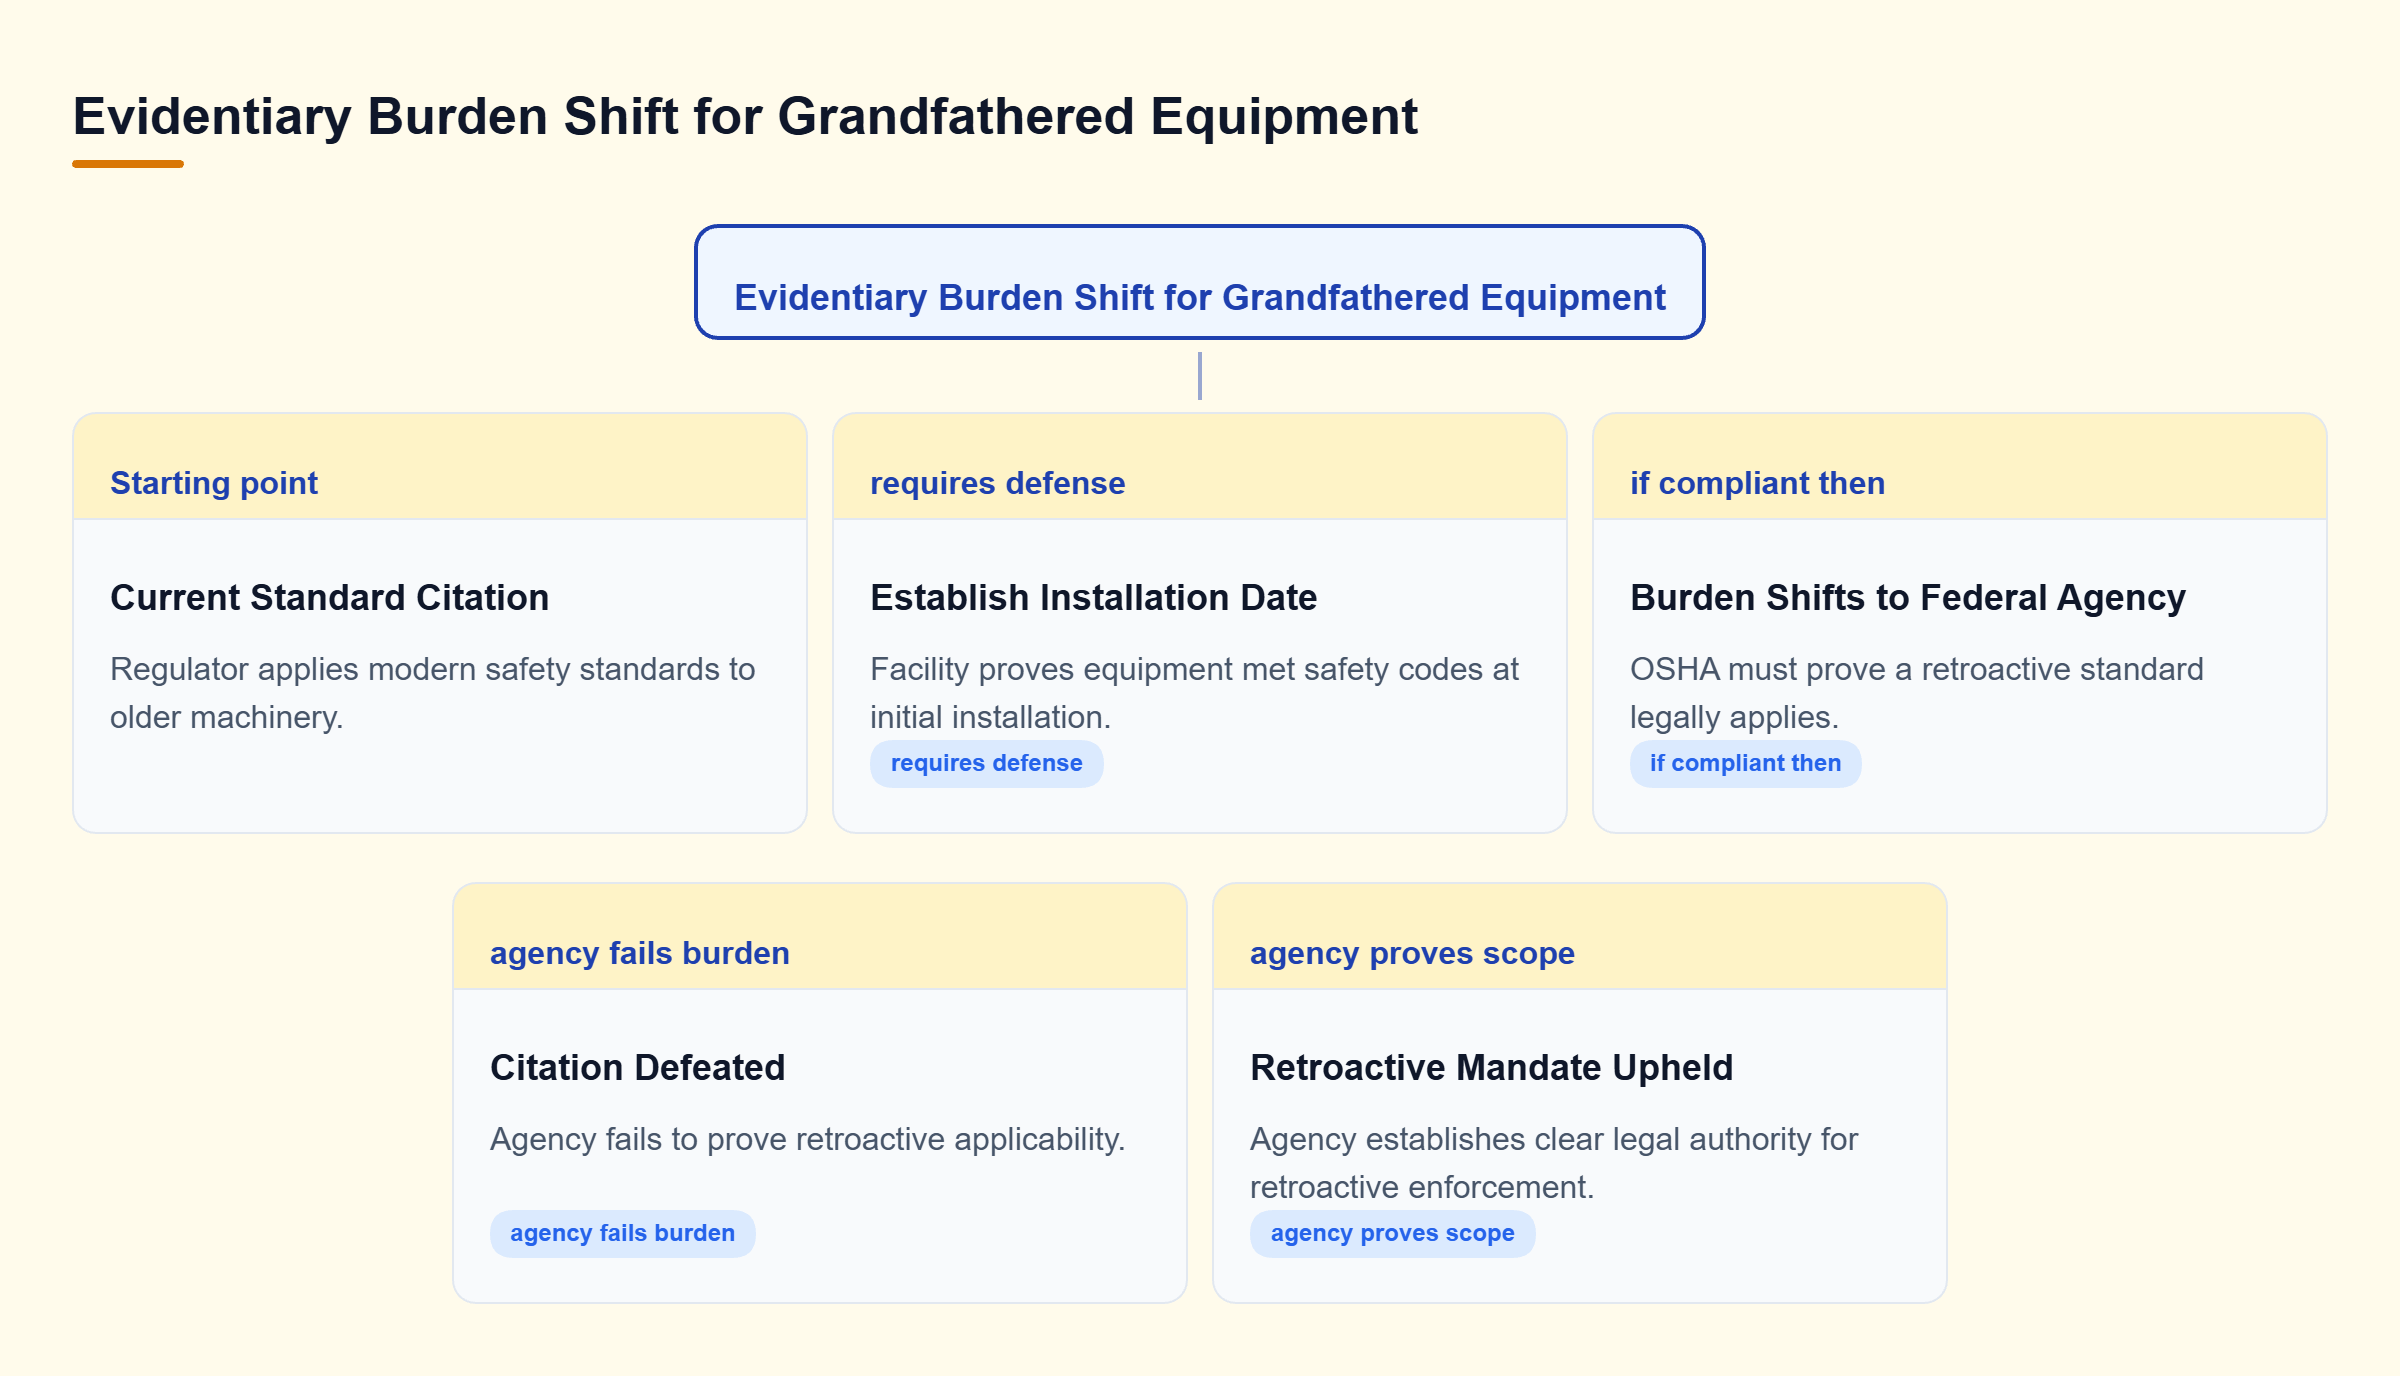This screenshot has height=1376, width=2400.
Task: Select the root flowchart node box
Action: (1199, 282)
